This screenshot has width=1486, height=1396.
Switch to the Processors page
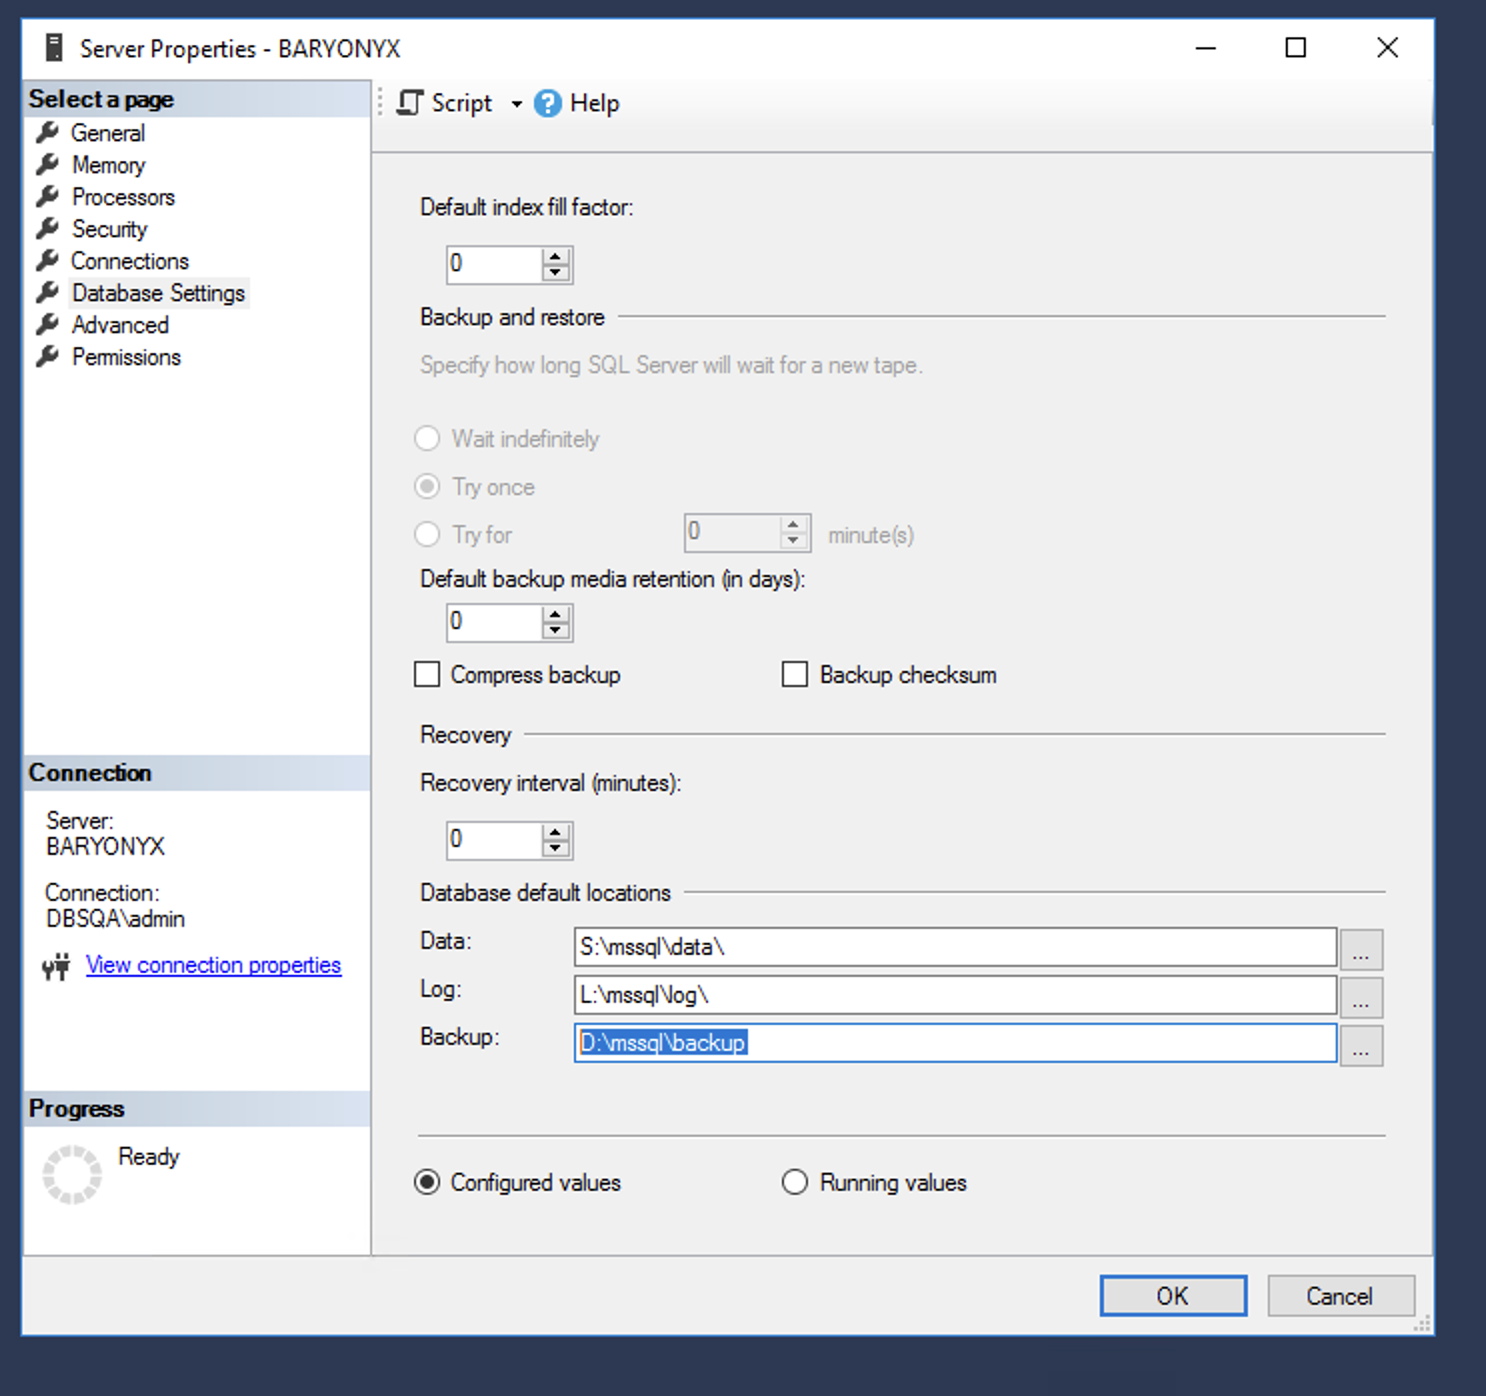point(123,196)
